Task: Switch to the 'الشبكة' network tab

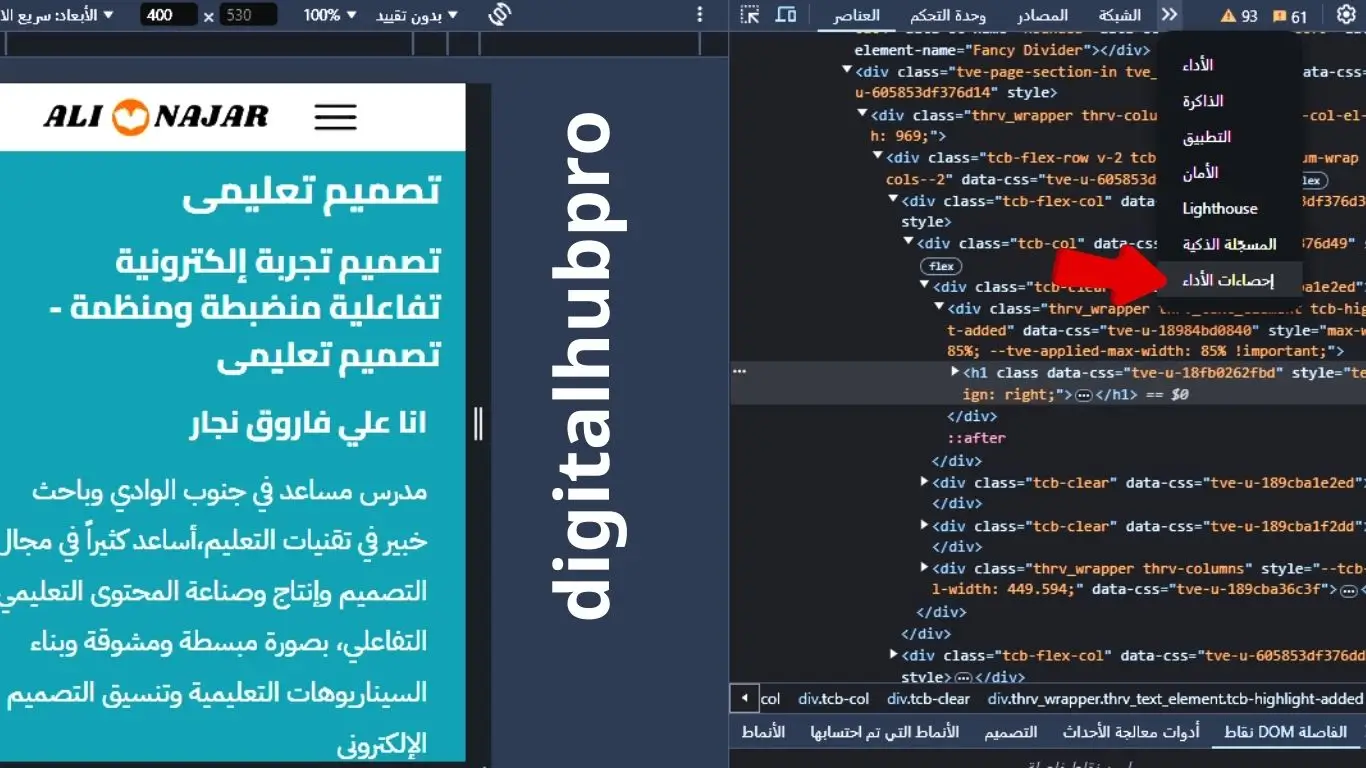Action: tap(1120, 15)
